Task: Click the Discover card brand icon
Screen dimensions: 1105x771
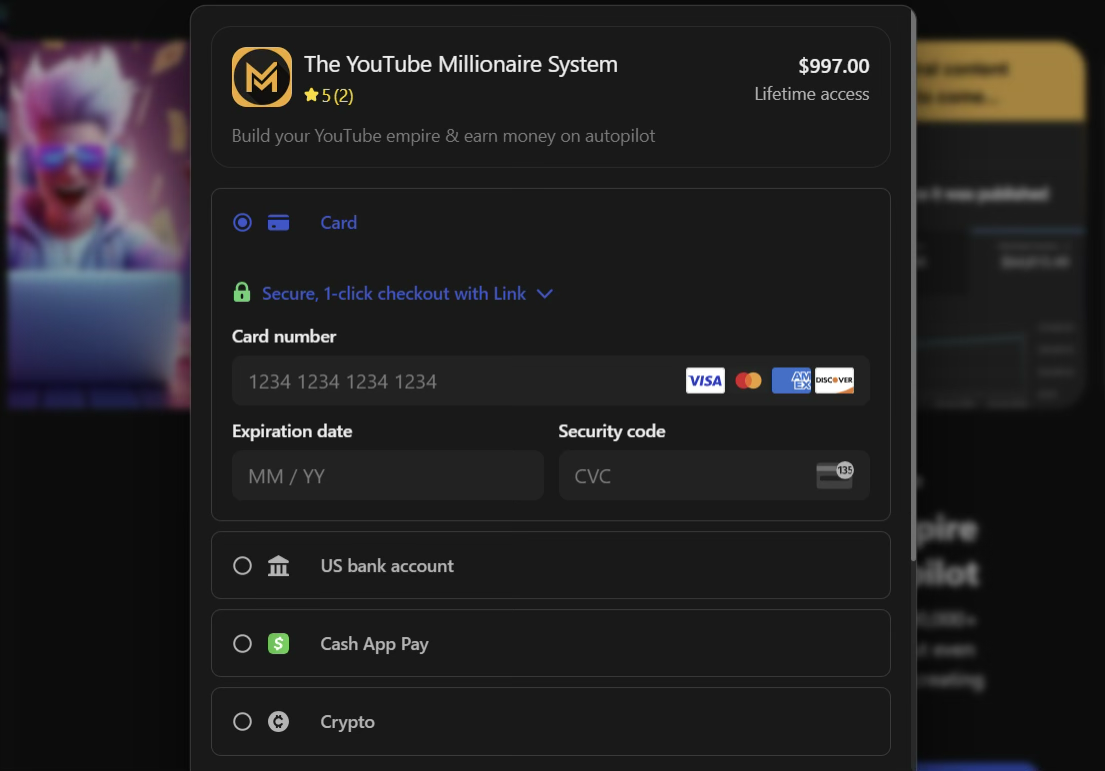Action: point(834,381)
